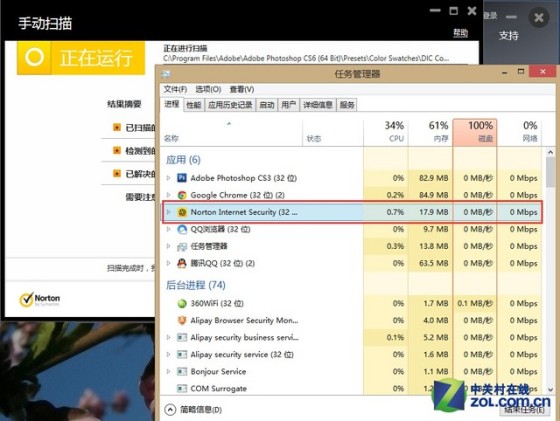
Task: Click 支持 in the Norton main window
Action: [509, 35]
